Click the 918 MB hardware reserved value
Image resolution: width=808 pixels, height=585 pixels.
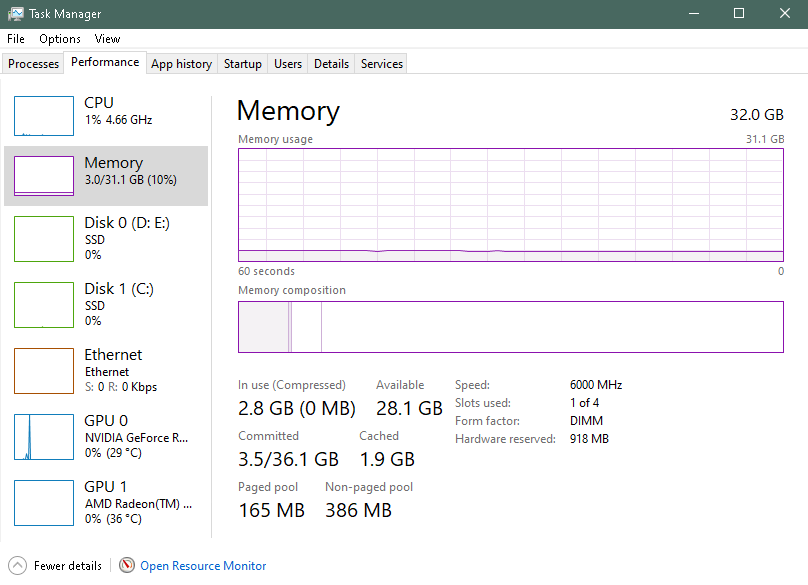coord(589,439)
